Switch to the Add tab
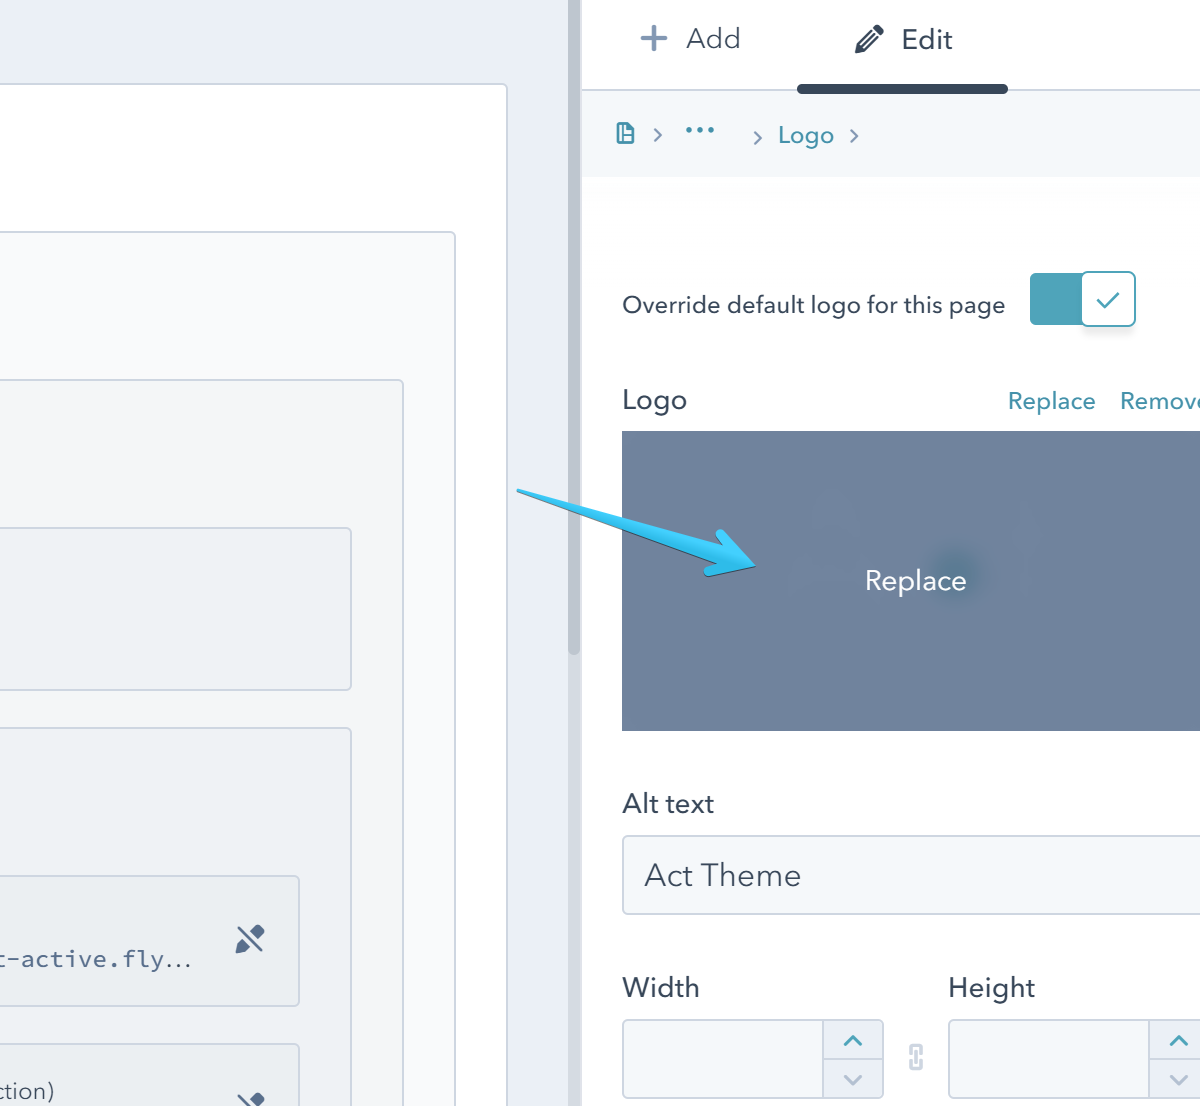 click(x=690, y=40)
